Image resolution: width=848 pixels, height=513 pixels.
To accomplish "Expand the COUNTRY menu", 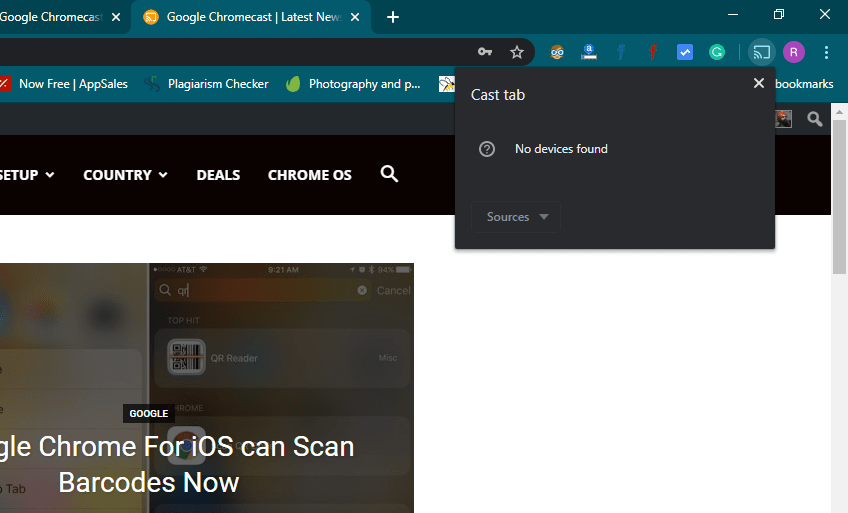I will click(x=125, y=175).
